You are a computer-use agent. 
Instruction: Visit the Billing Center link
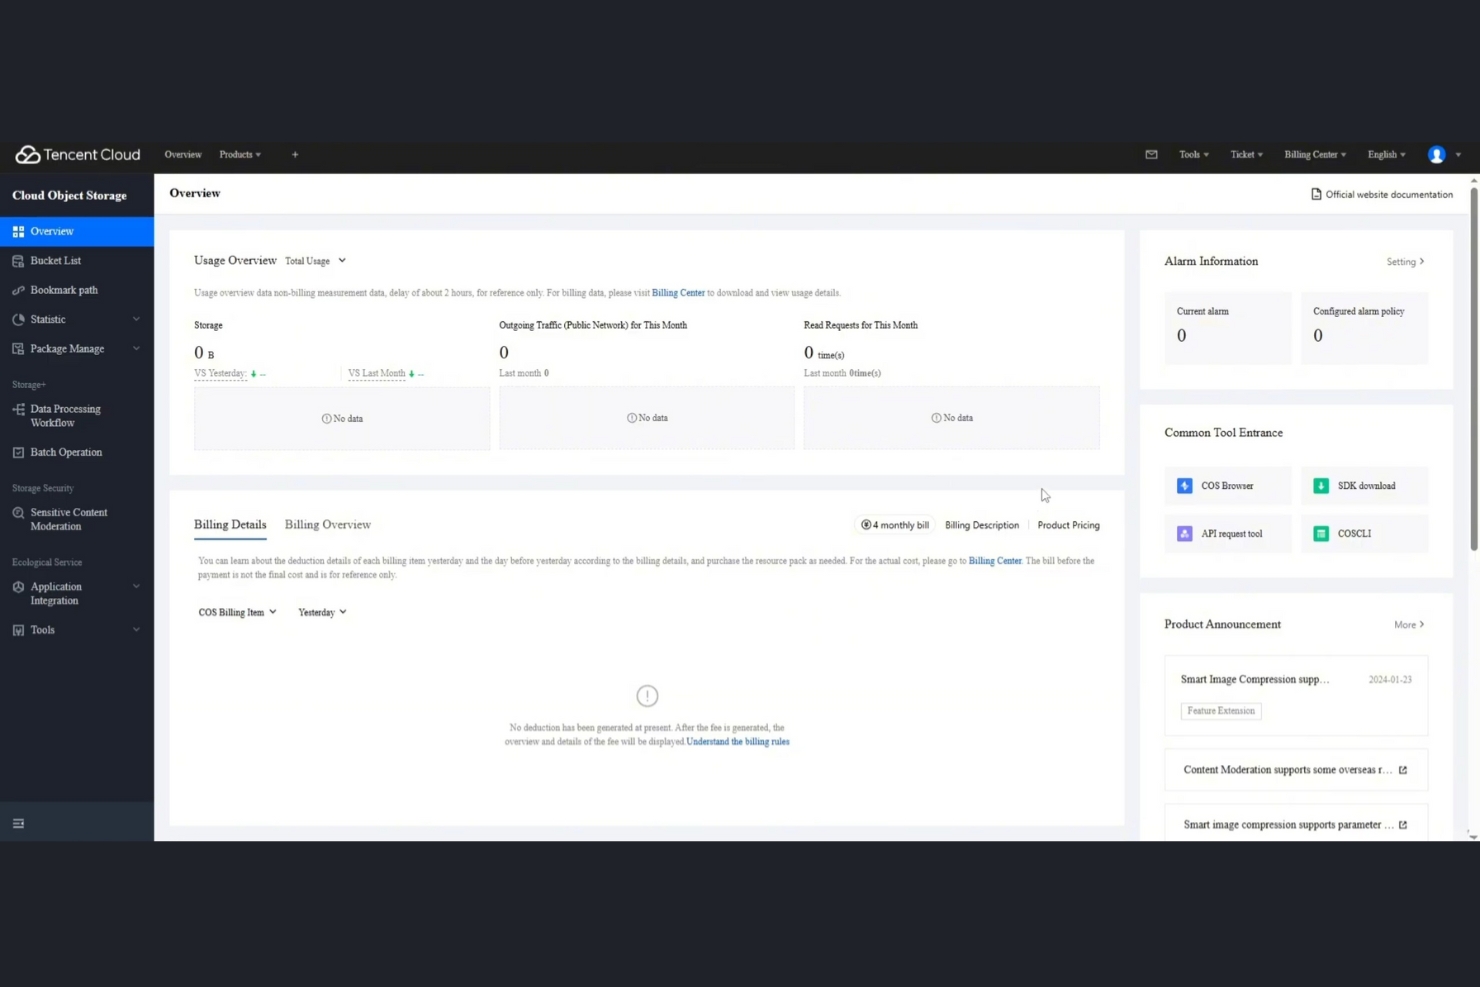(x=678, y=292)
